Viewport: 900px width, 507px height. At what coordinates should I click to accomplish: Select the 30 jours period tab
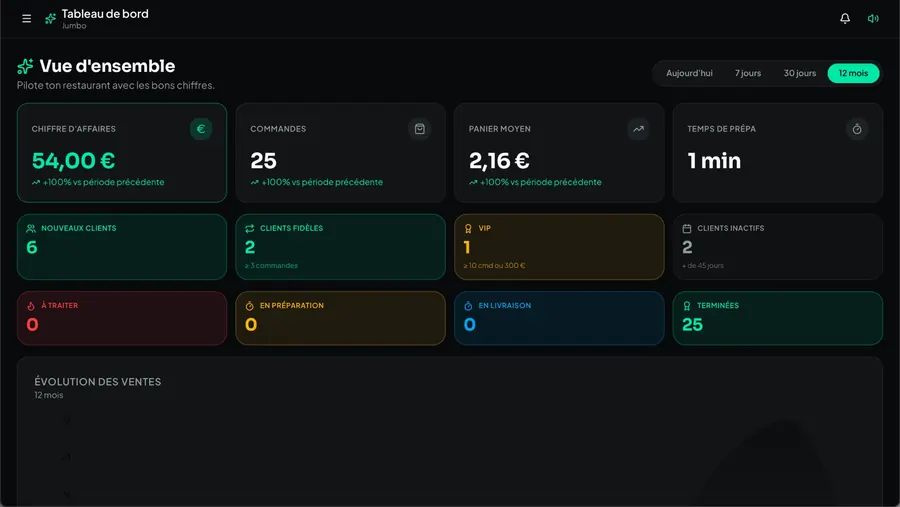click(800, 73)
